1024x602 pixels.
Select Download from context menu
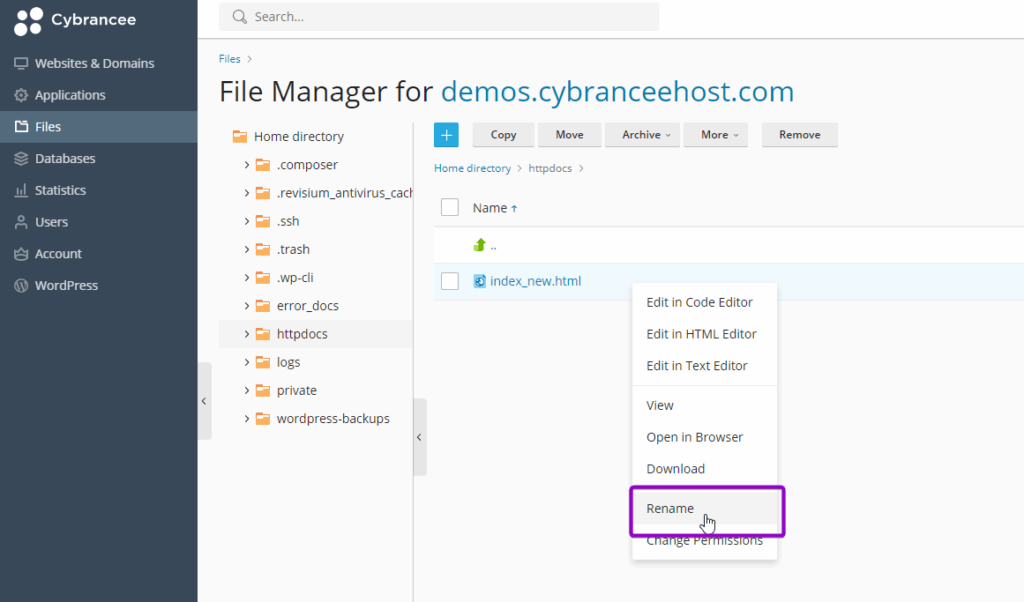[x=704, y=469]
